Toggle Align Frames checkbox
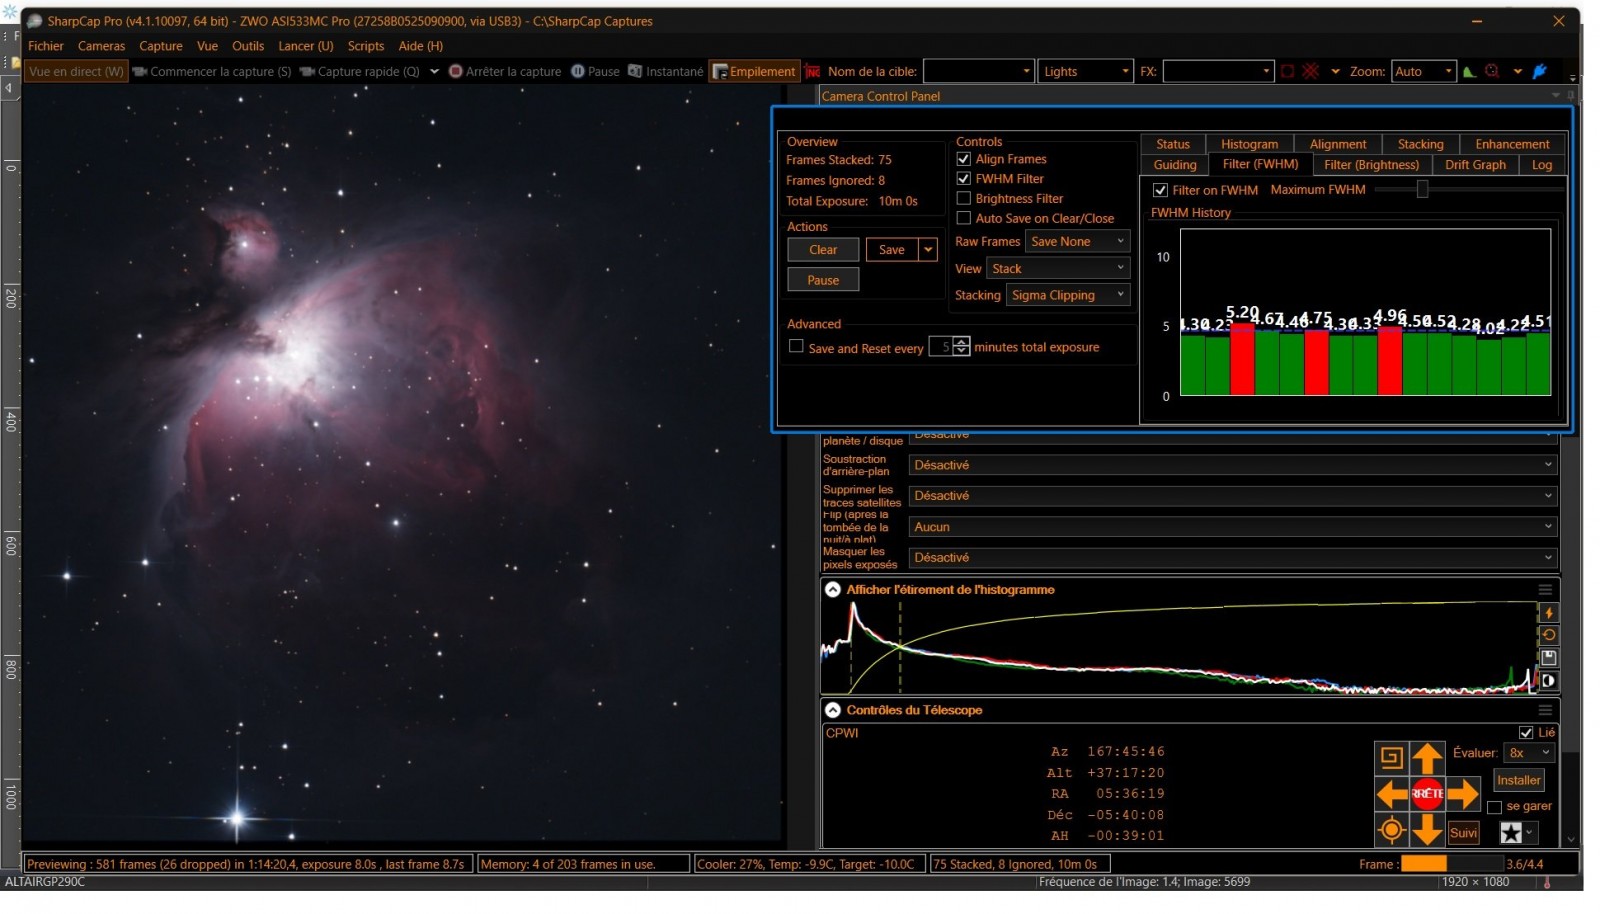The image size is (1600, 914). tap(964, 159)
